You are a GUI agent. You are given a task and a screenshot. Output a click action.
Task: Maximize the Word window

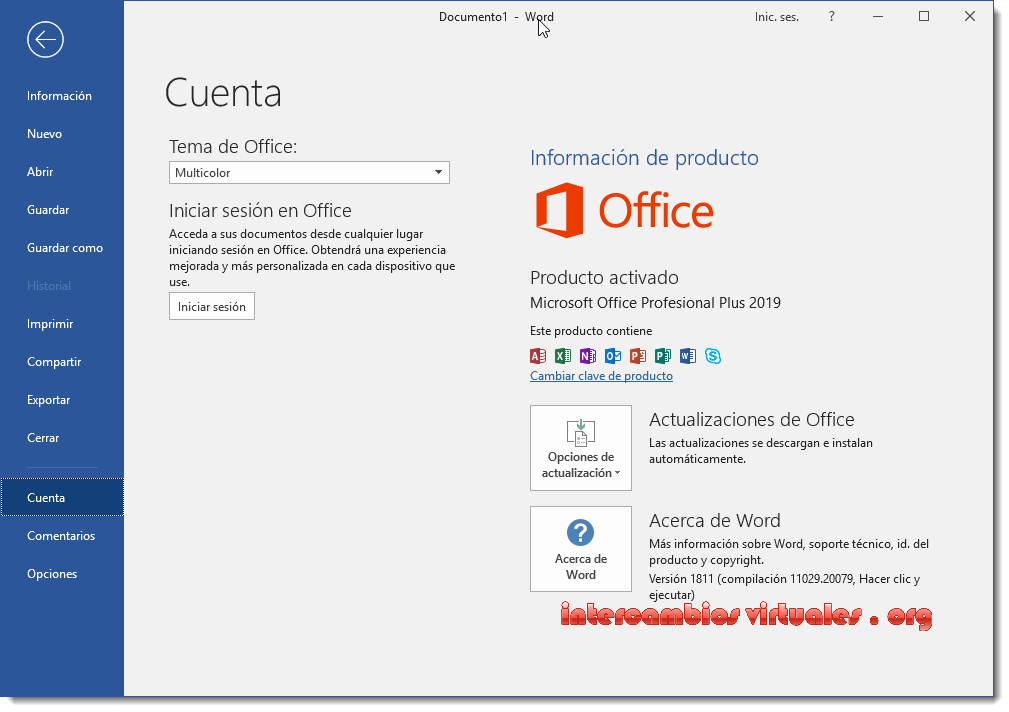(x=924, y=17)
